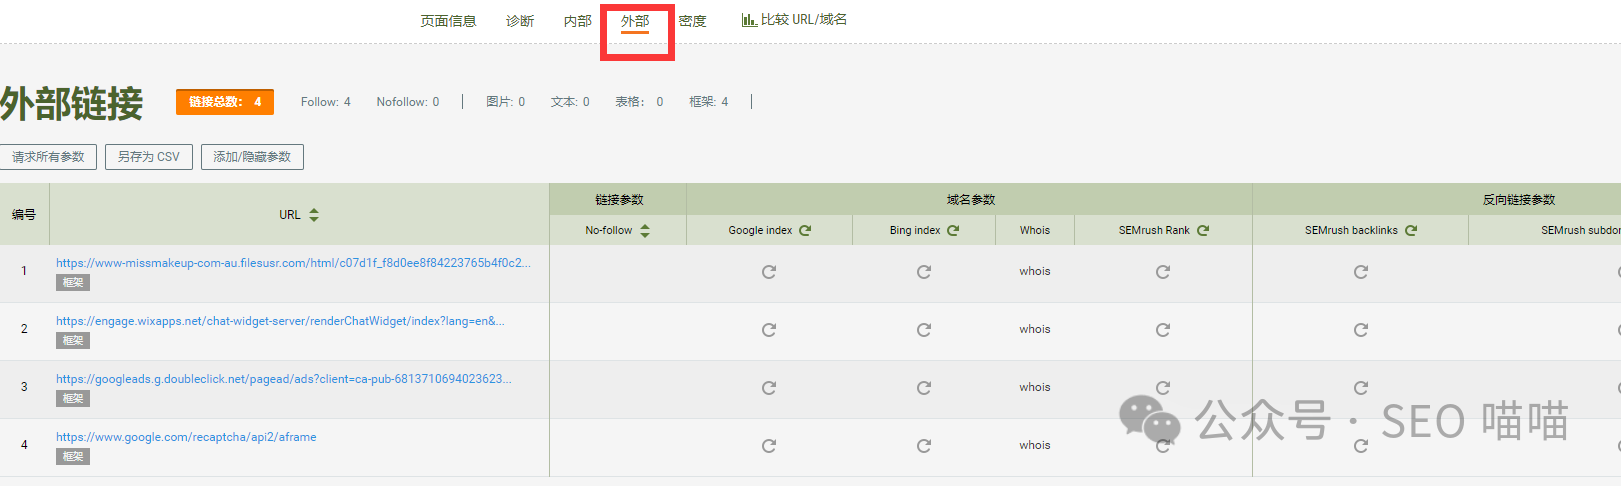Click bar chart icon for 比较 URL/域名
This screenshot has height=486, width=1621.
[x=748, y=20]
